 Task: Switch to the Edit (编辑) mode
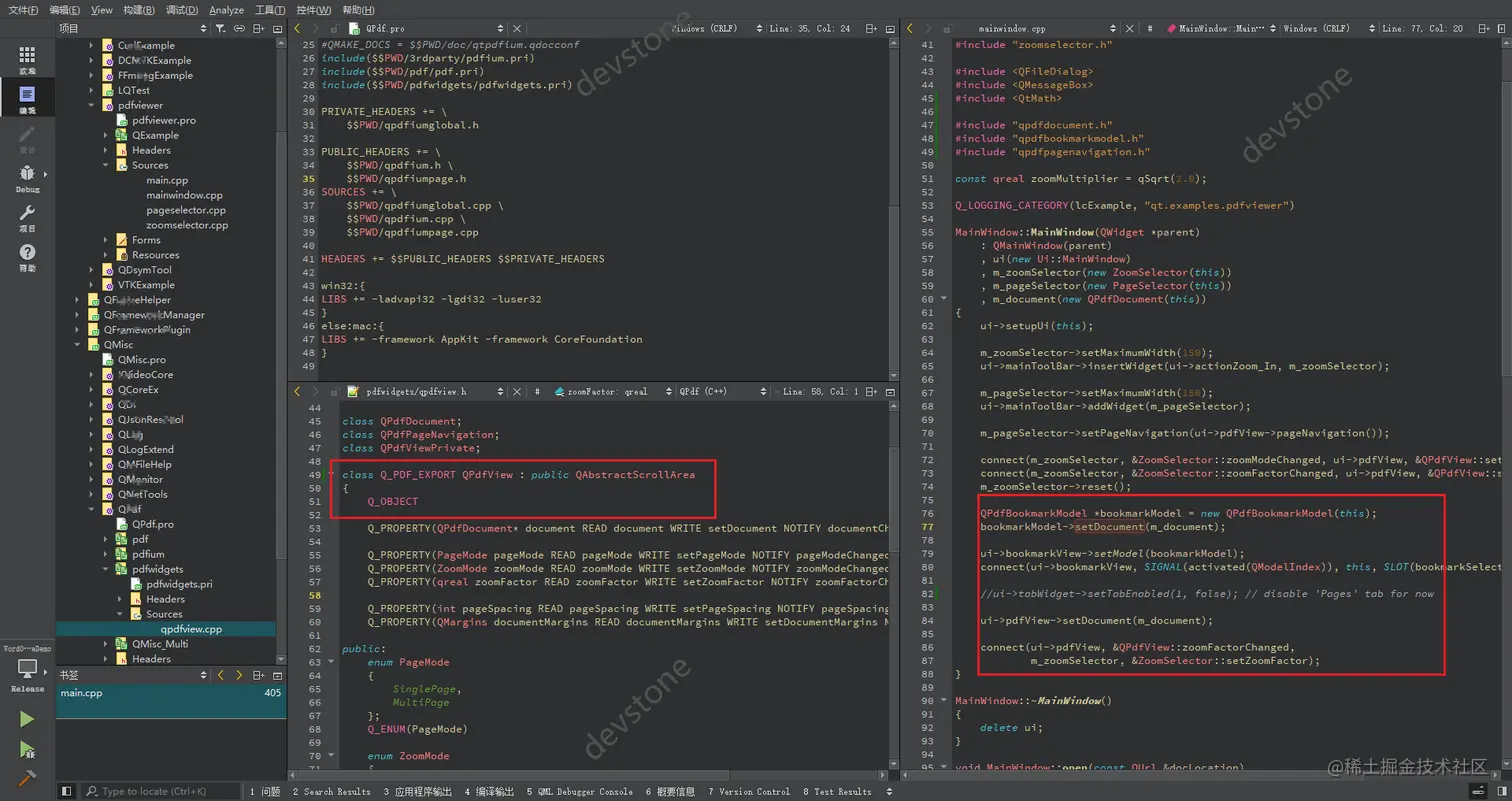tap(27, 98)
